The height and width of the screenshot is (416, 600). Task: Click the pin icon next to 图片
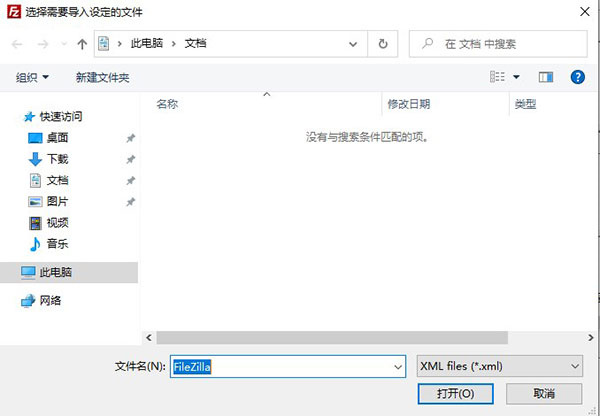pyautogui.click(x=131, y=202)
